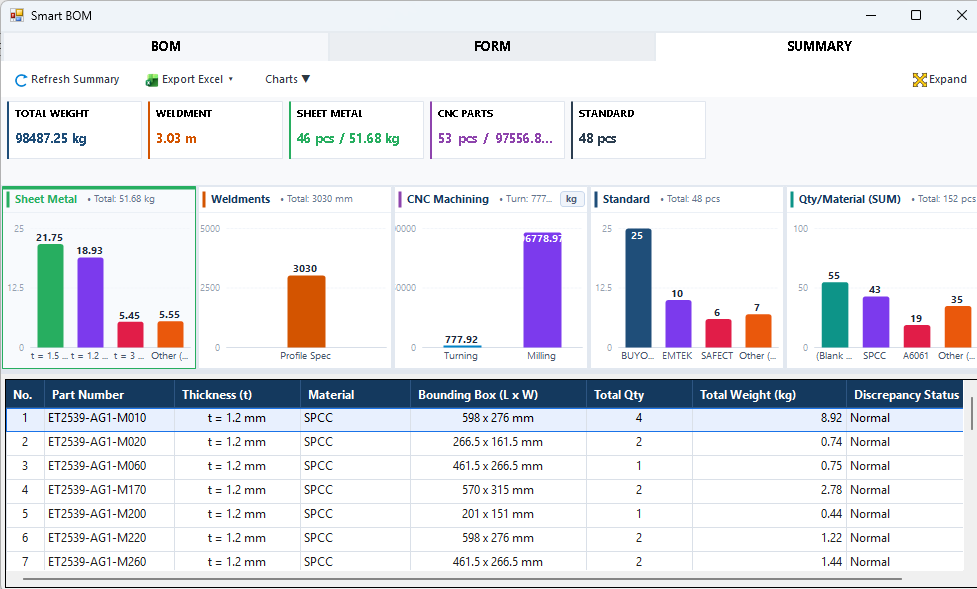977x589 pixels.
Task: Sort by the Thickness (t) column header
Action: coord(237,395)
